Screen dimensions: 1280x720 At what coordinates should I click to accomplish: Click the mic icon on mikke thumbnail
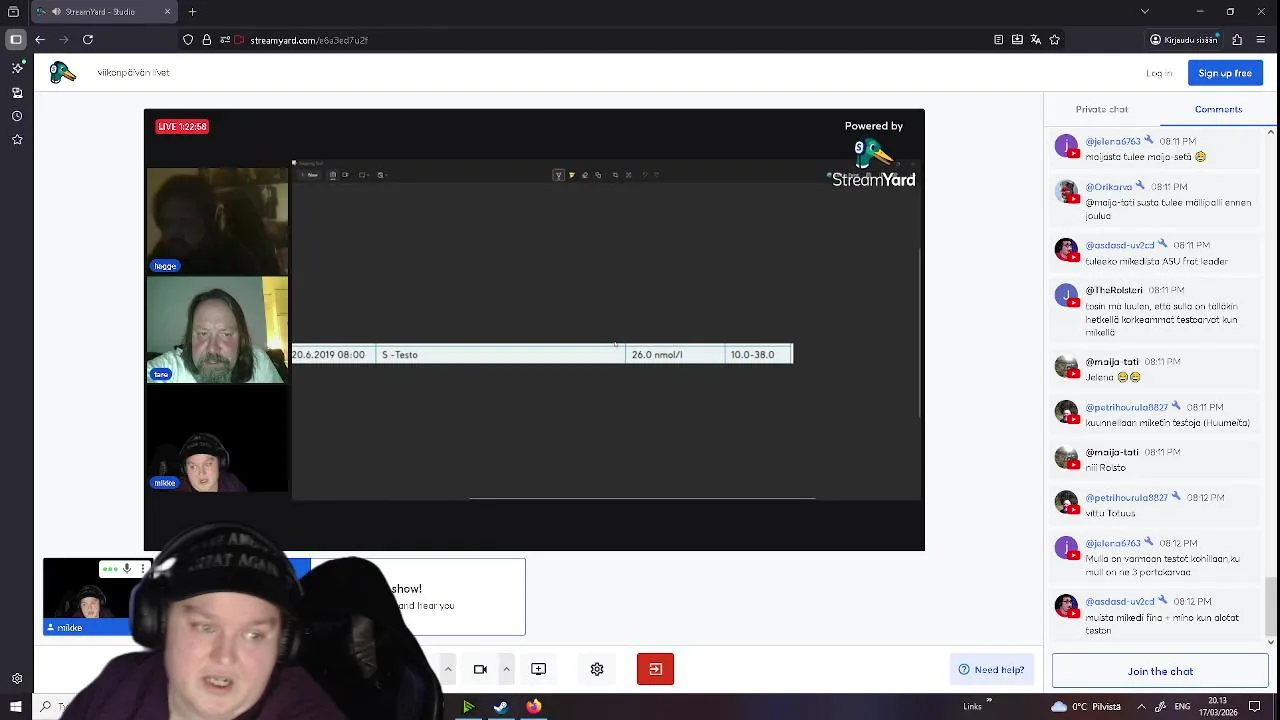coord(127,569)
